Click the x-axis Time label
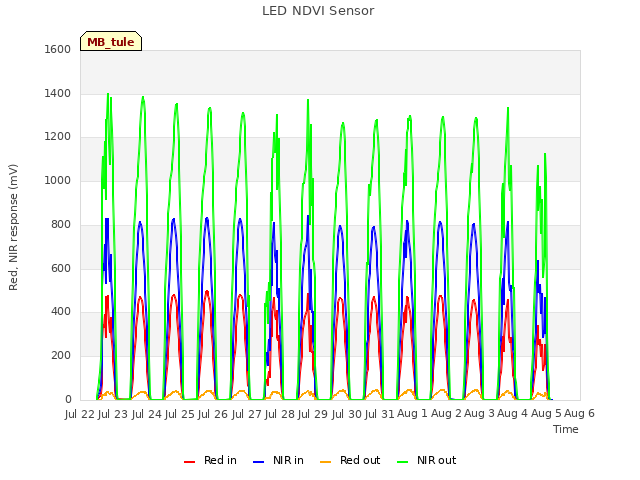Viewport: 640px width, 480px height. [565, 429]
